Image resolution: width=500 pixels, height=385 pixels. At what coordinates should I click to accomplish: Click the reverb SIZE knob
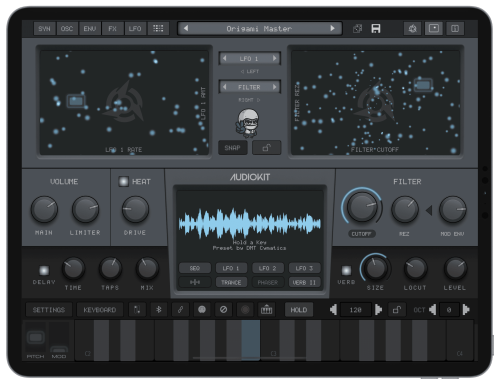click(x=376, y=268)
